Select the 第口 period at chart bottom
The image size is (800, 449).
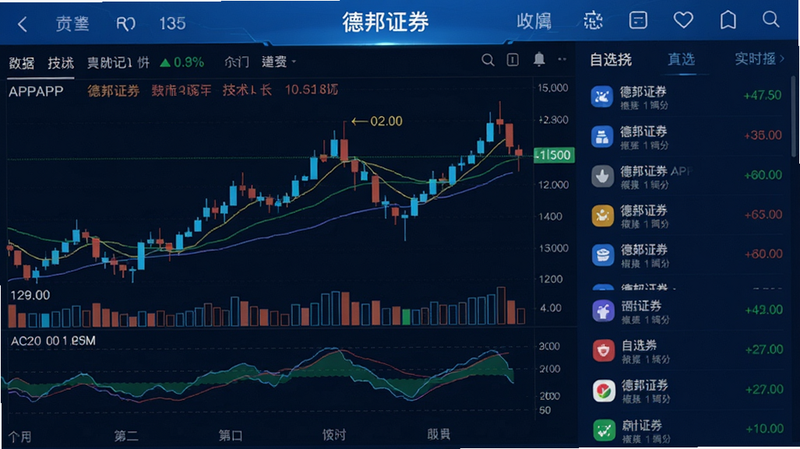230,435
